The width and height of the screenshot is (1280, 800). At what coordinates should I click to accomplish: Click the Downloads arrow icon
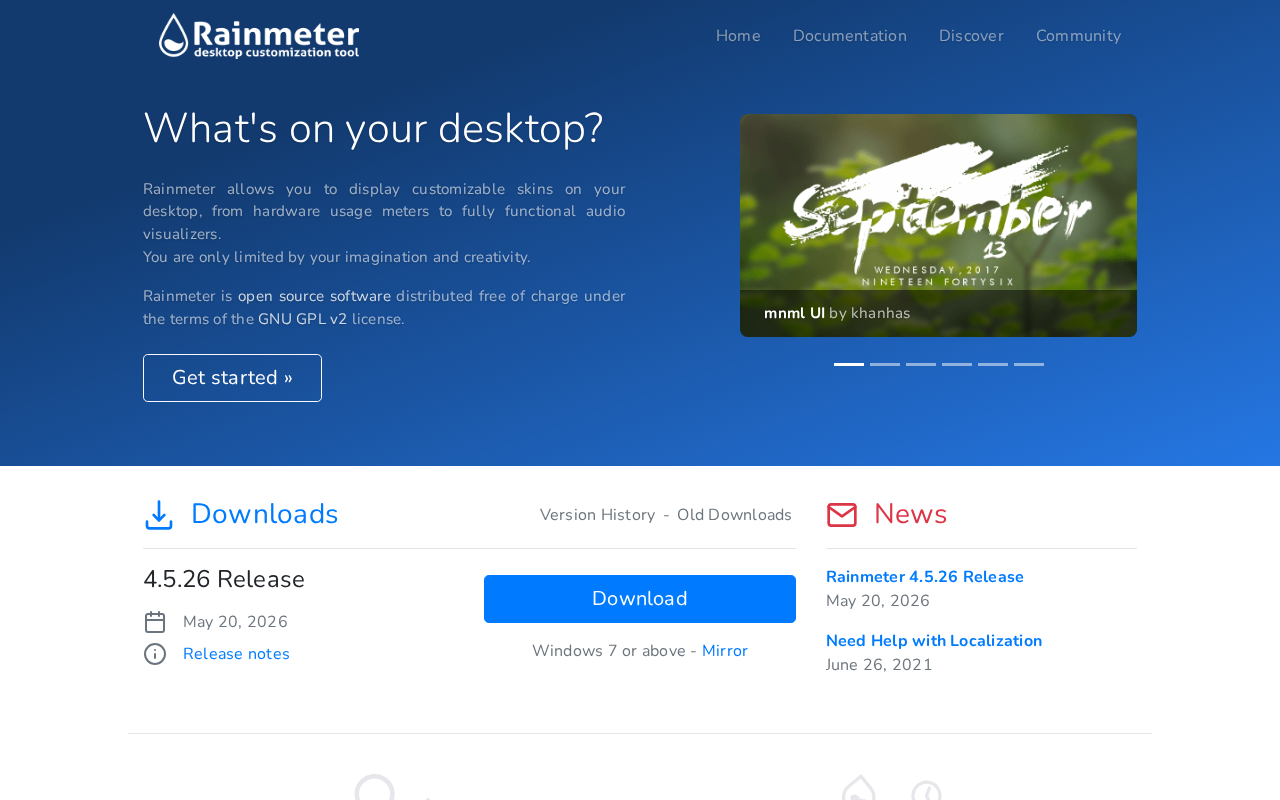159,515
